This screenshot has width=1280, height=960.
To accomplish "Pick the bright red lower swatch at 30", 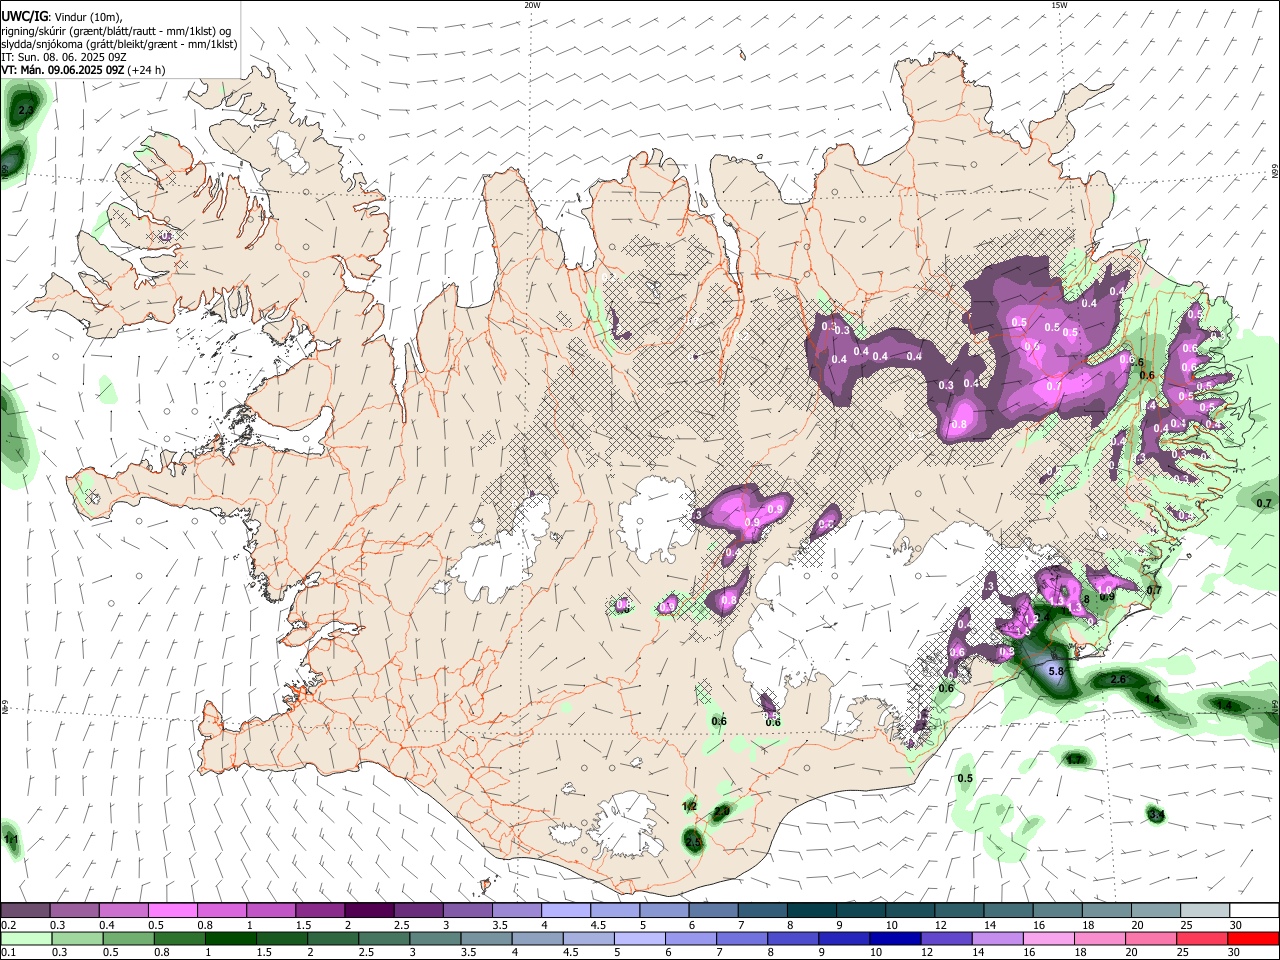I will 1253,938.
